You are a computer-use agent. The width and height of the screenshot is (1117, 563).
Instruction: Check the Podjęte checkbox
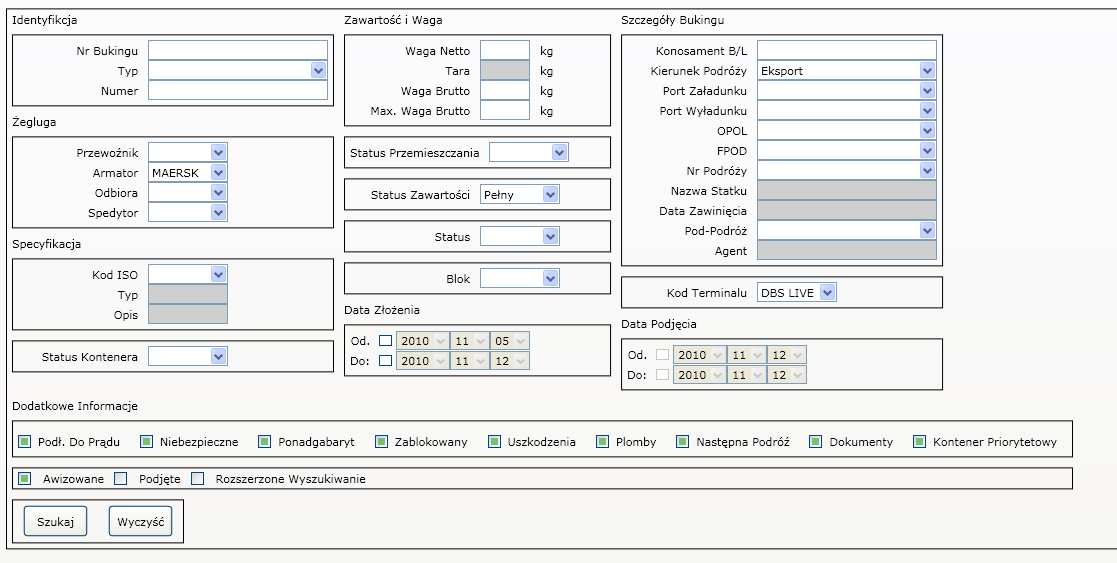(121, 479)
